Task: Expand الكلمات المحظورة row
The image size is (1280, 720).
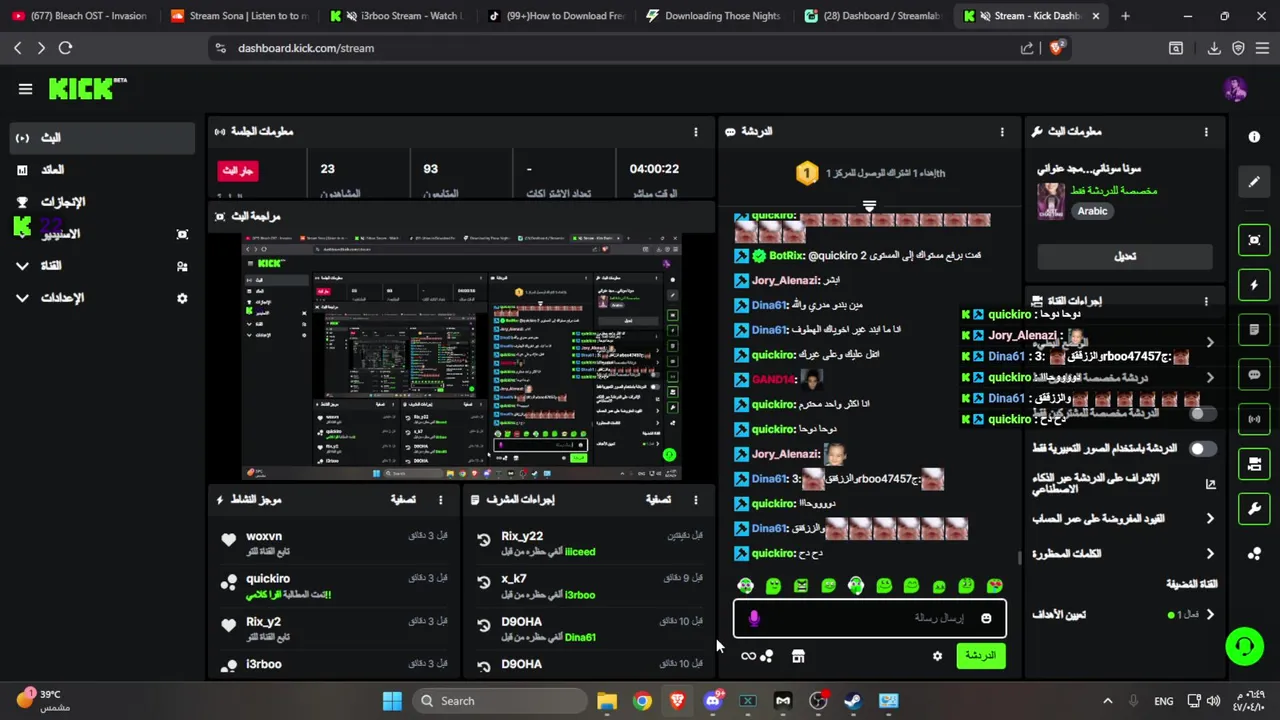Action: 1124,554
